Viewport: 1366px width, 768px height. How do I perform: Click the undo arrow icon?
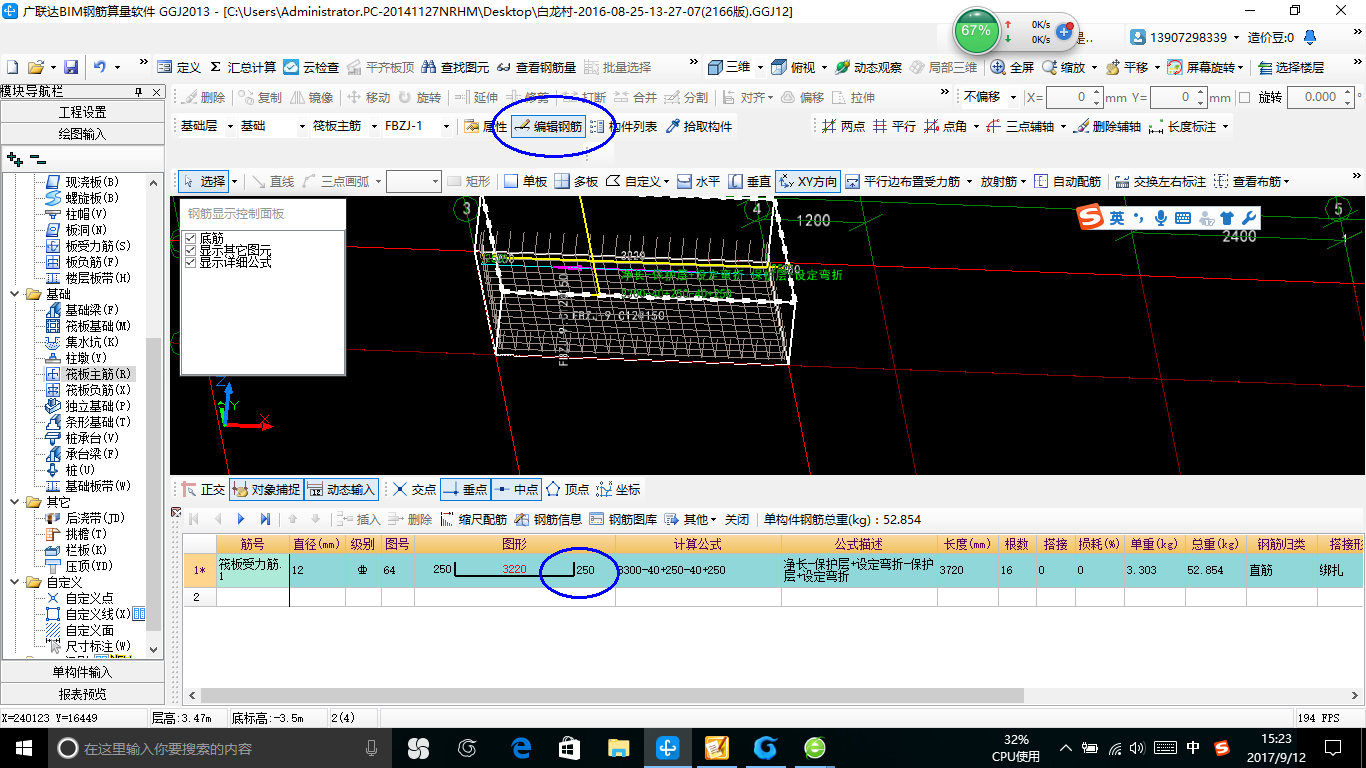coord(100,67)
